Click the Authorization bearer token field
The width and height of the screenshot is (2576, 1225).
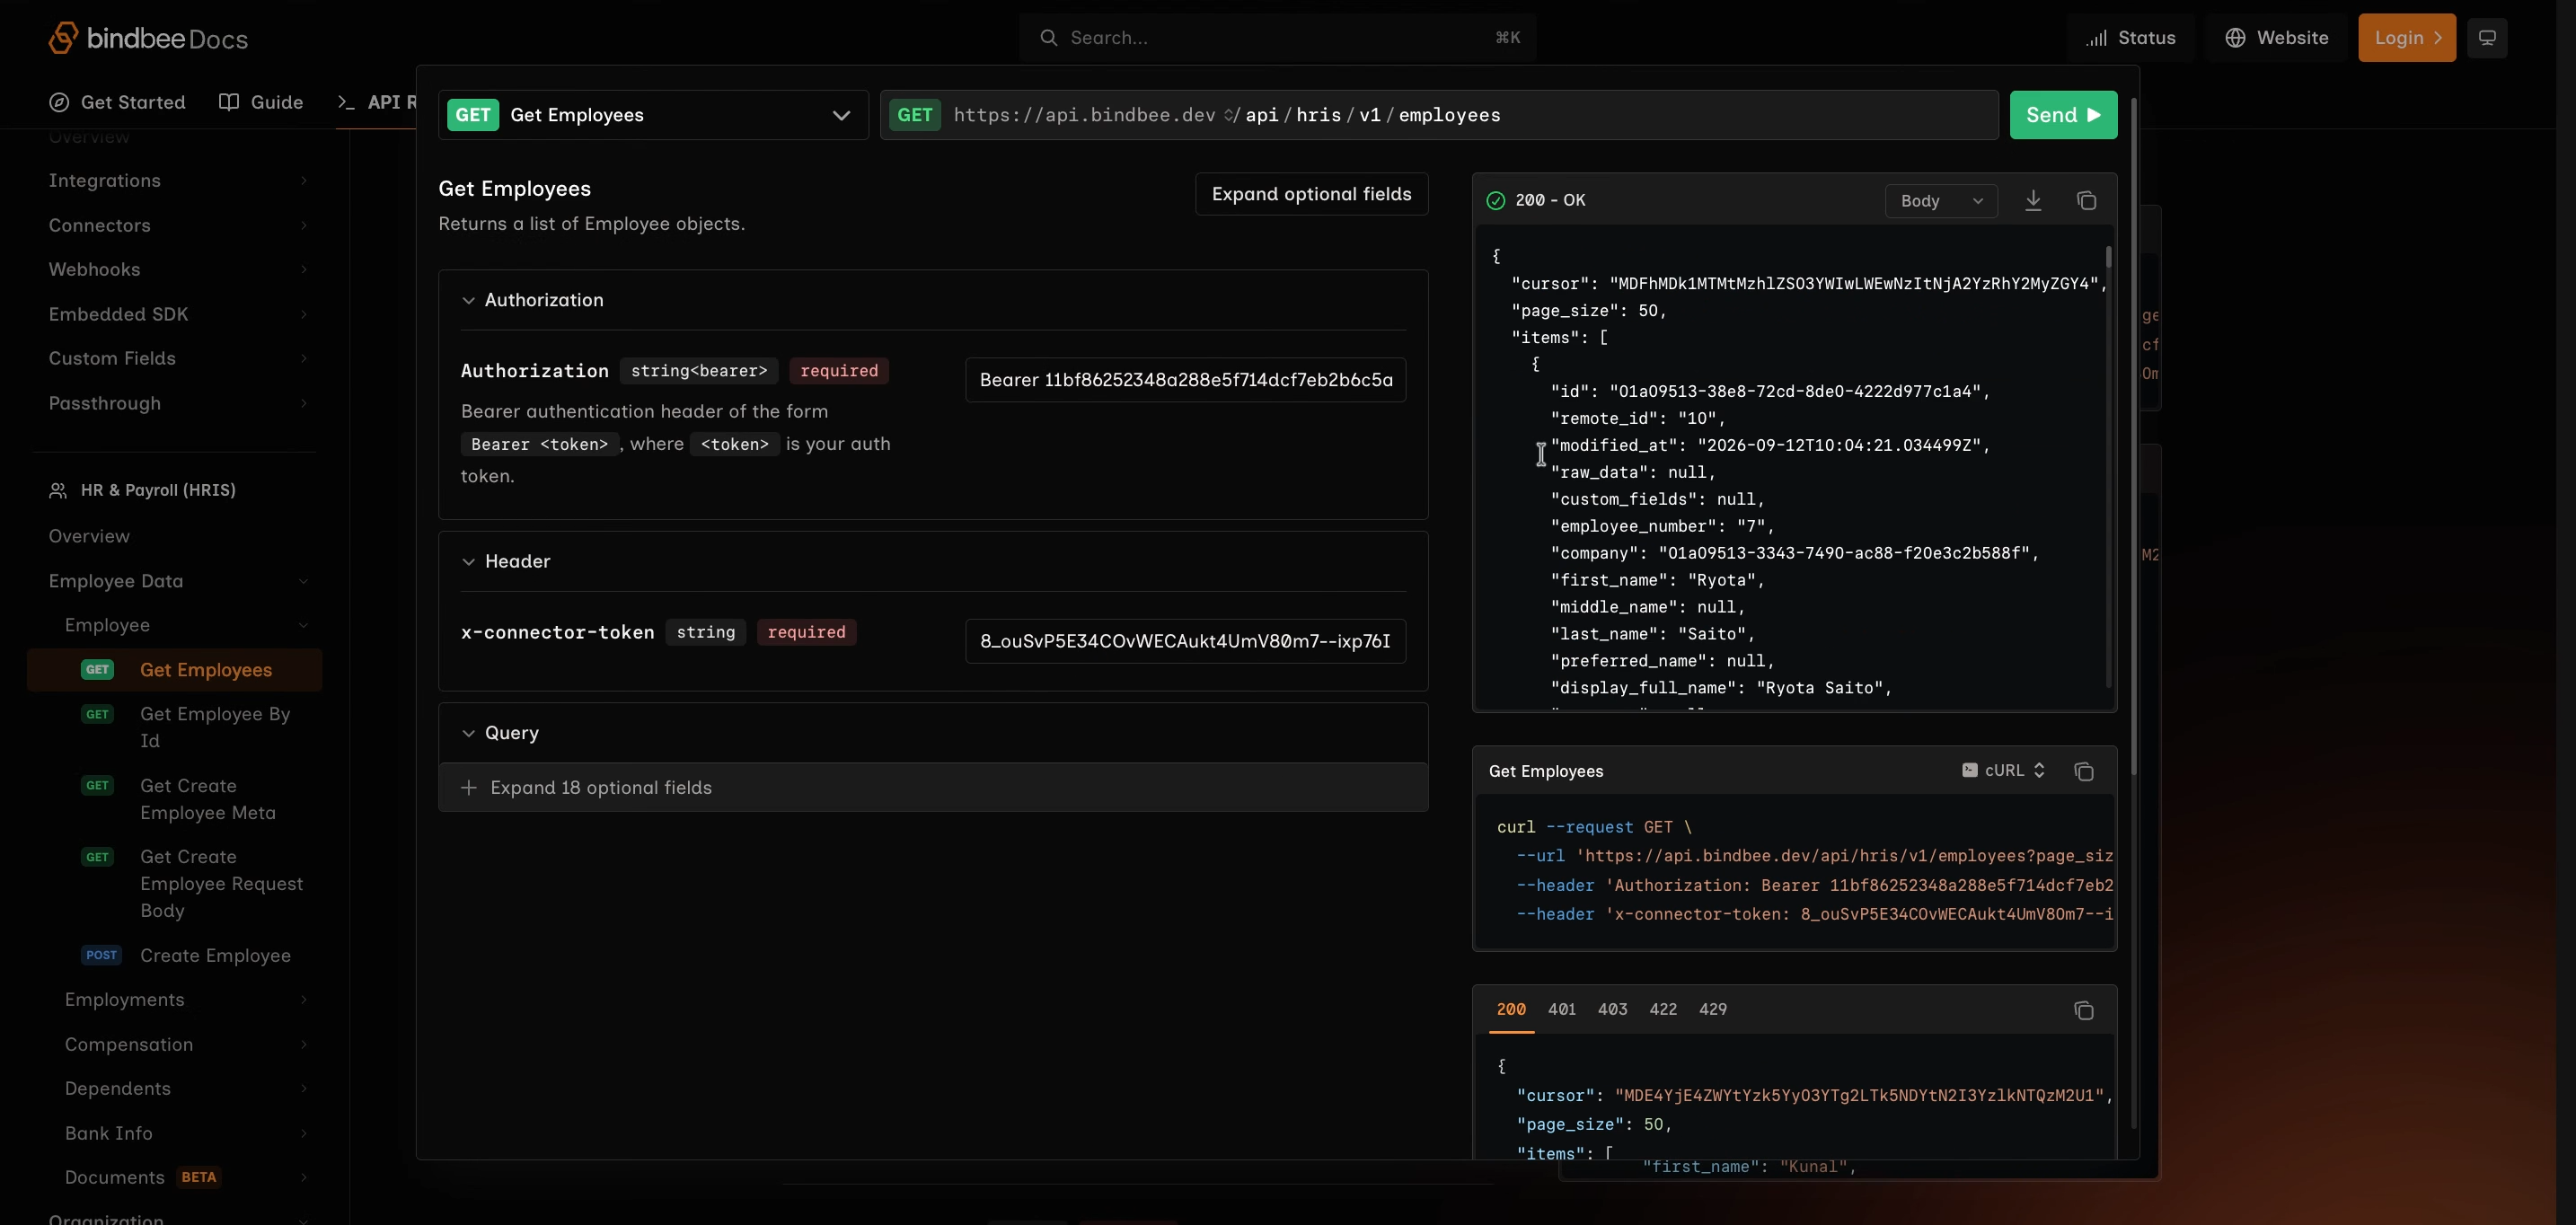pyautogui.click(x=1185, y=380)
